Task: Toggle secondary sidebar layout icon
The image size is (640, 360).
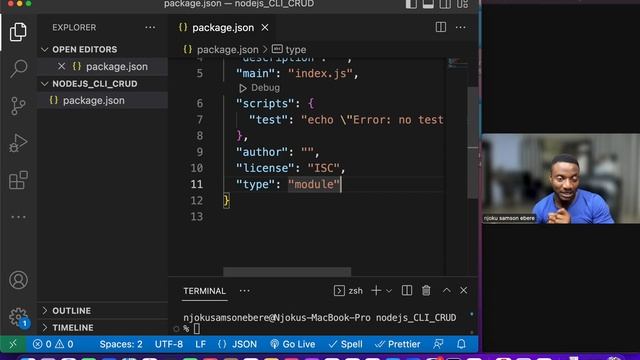Action: (x=445, y=4)
